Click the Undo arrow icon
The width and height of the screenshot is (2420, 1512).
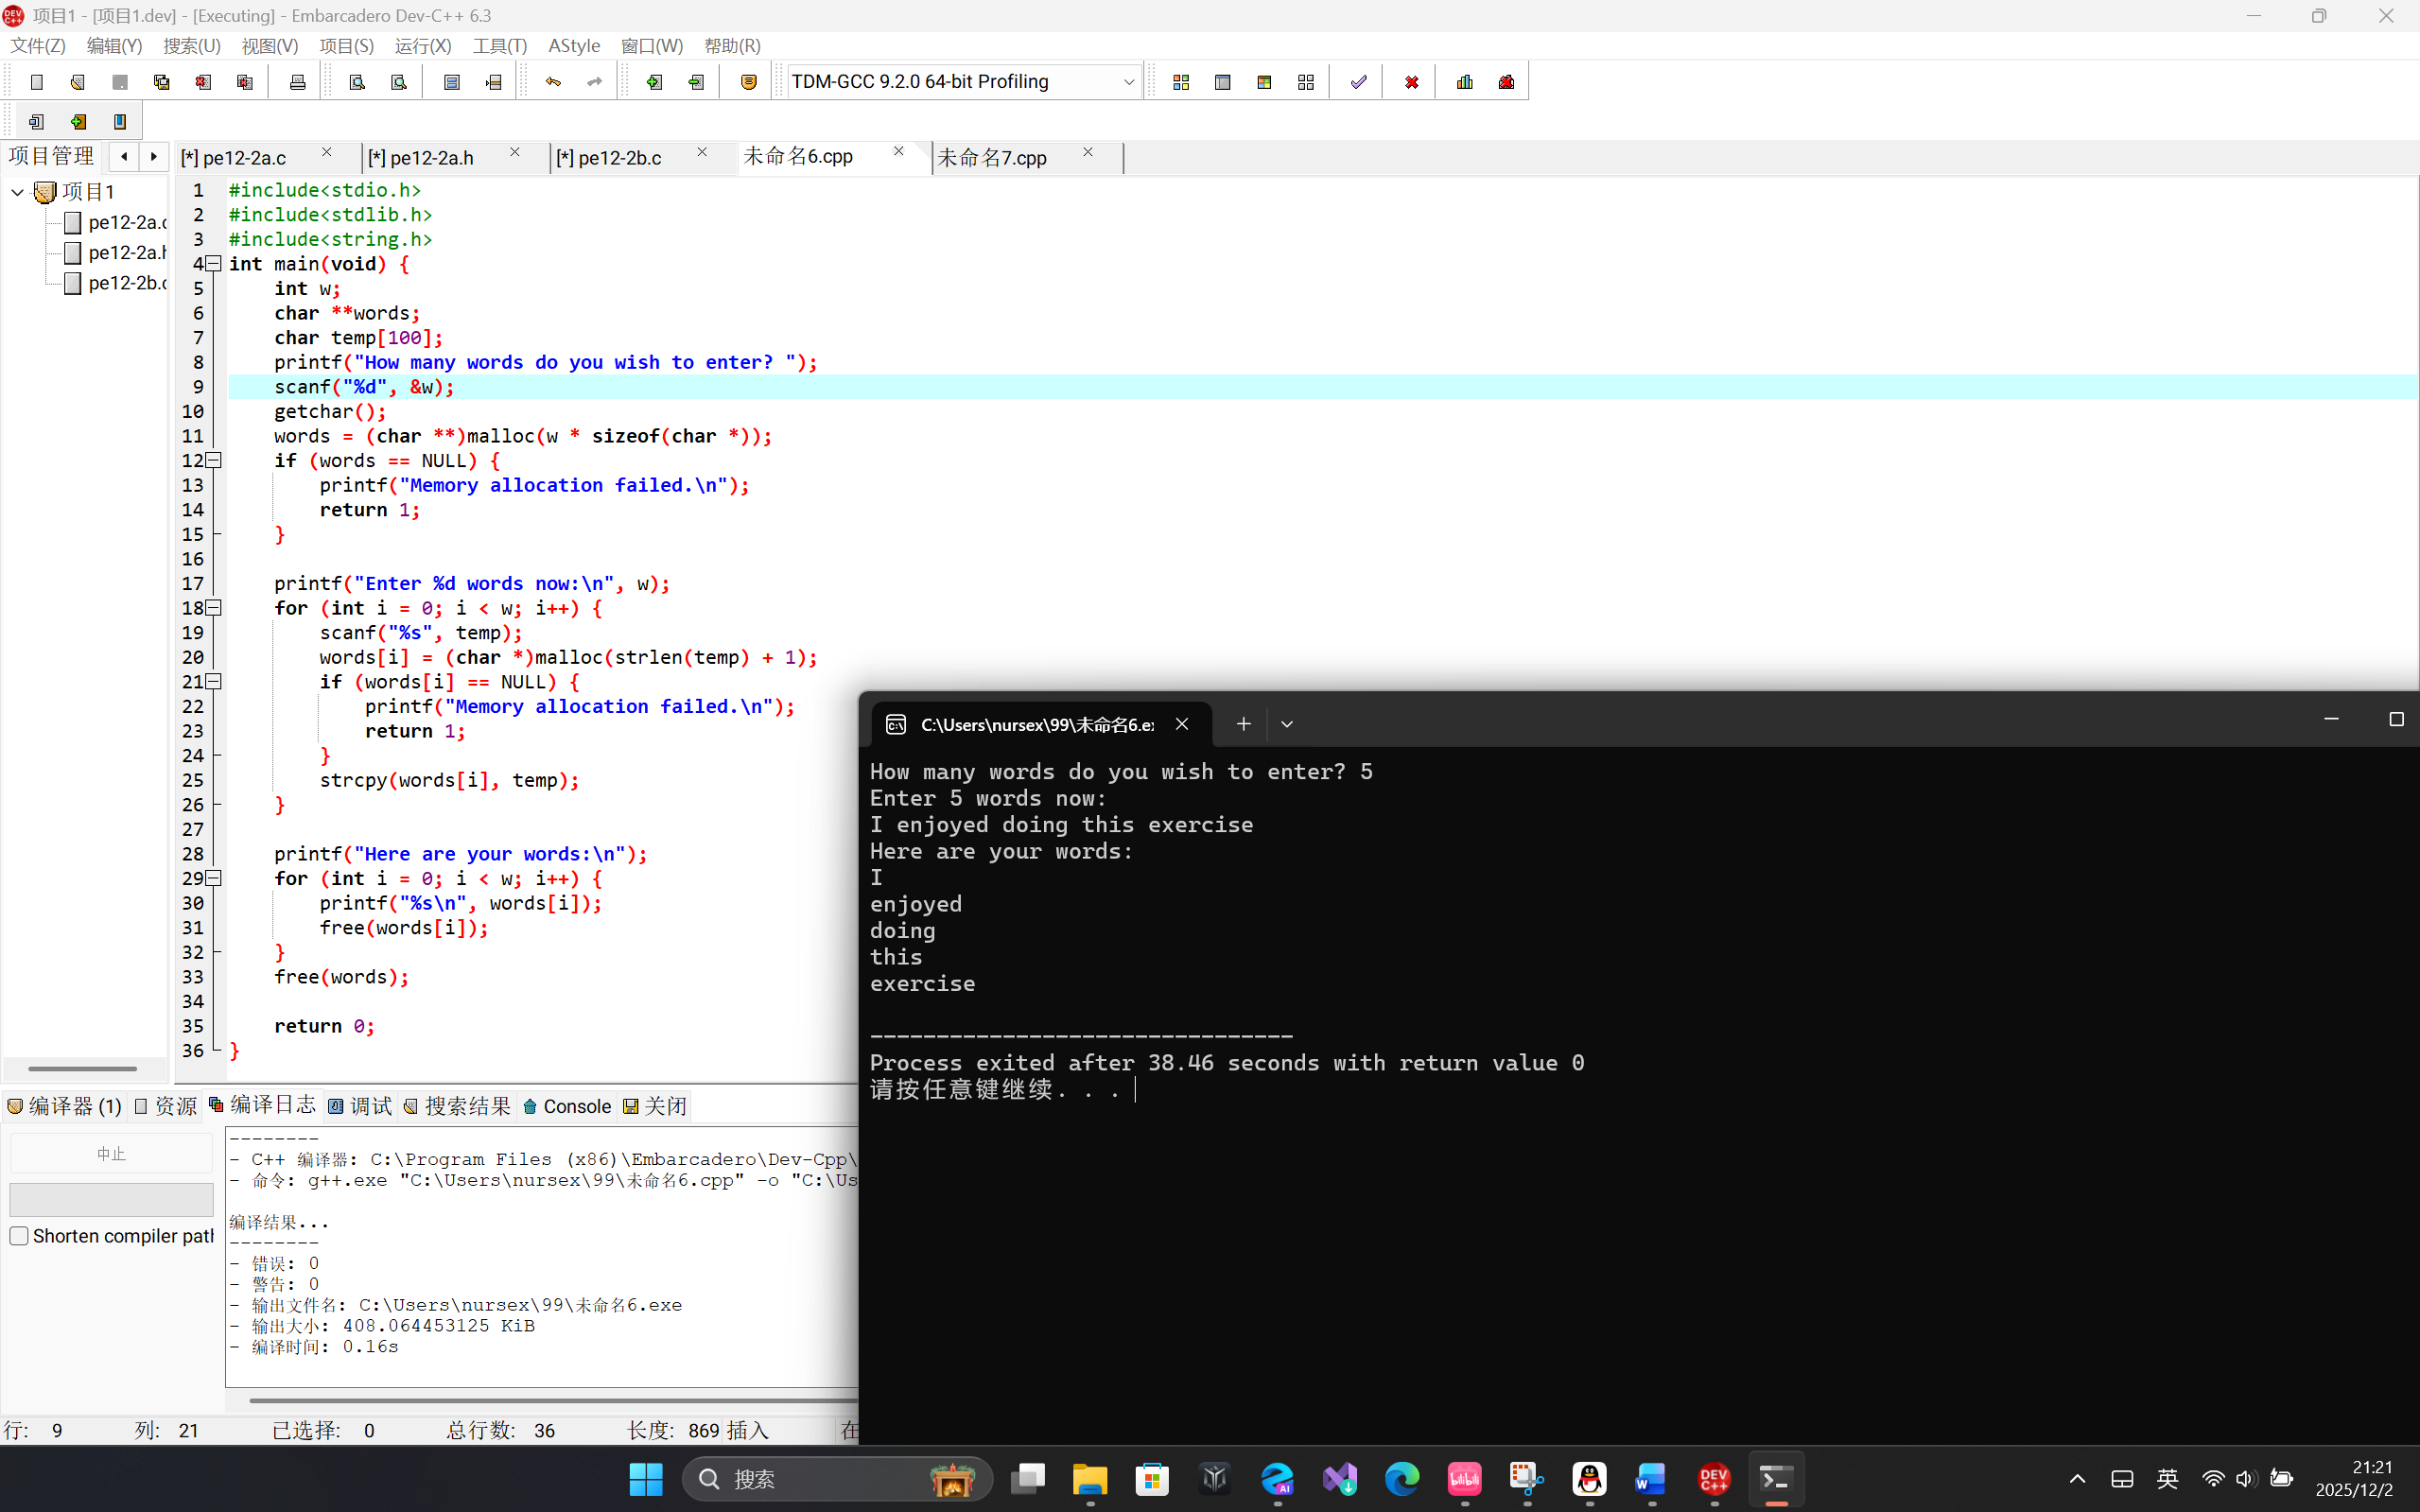pos(553,82)
